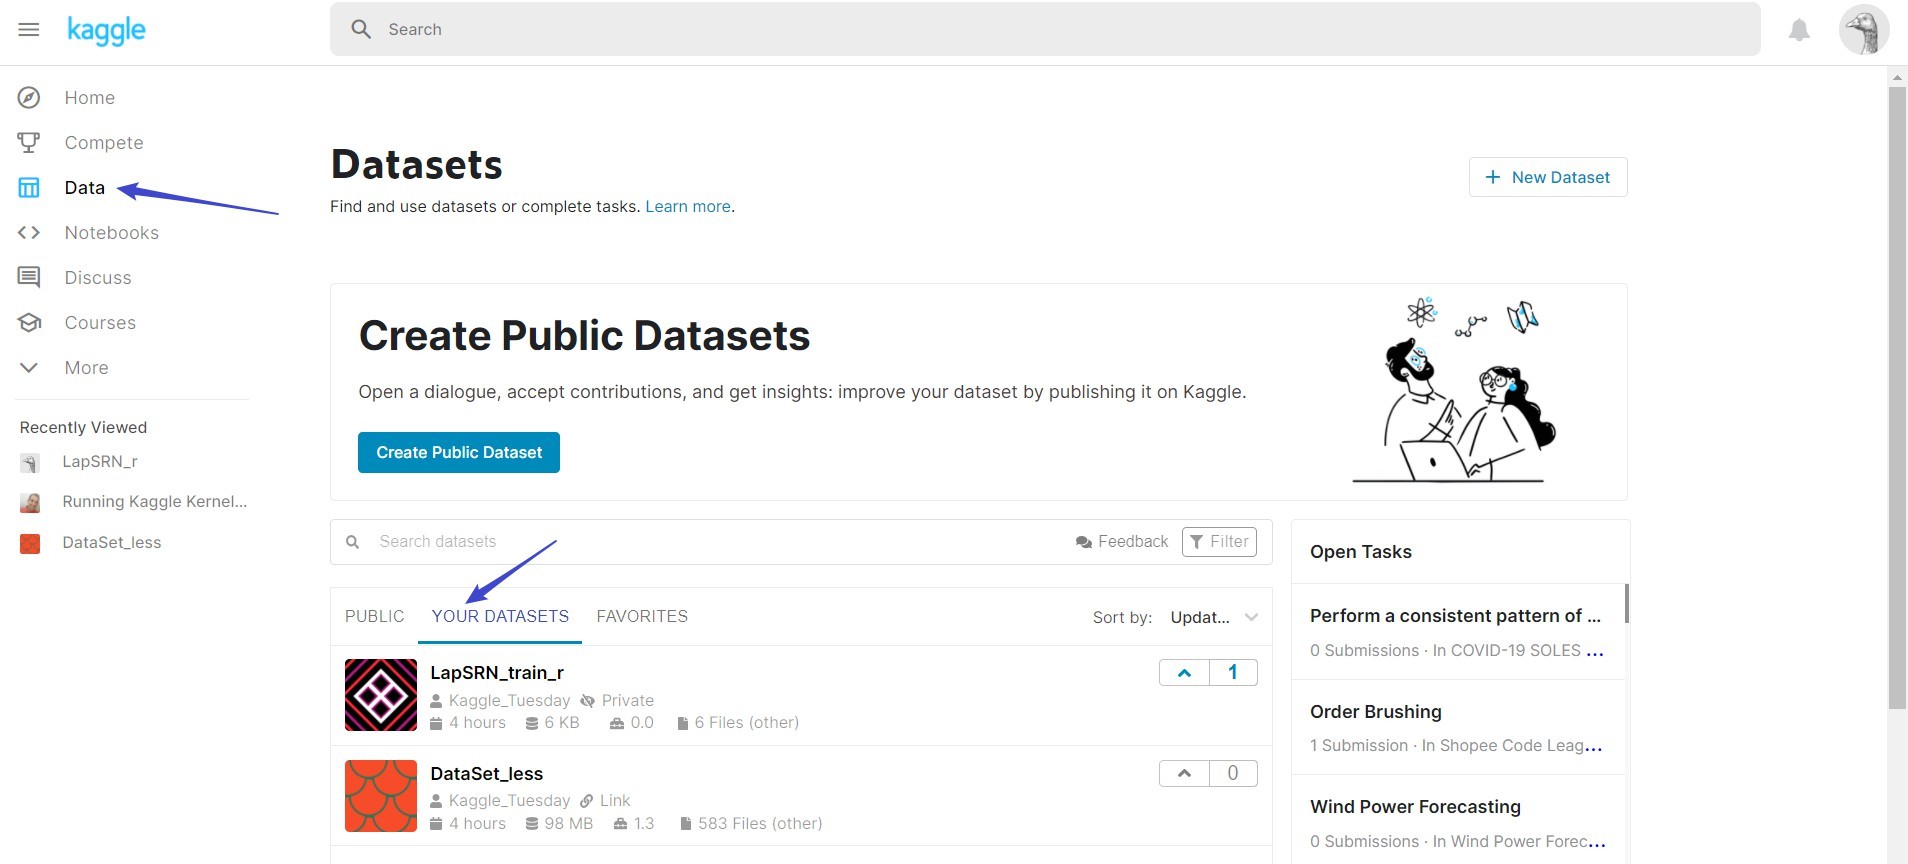Click the Compete trophy icon
The width and height of the screenshot is (1908, 864).
click(x=29, y=143)
